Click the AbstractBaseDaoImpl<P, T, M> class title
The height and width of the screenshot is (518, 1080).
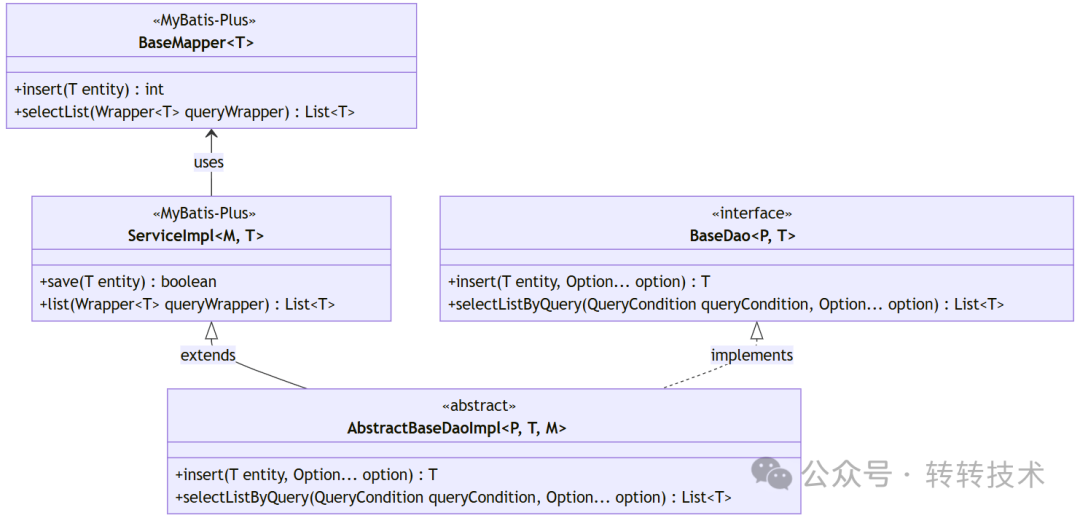457,428
